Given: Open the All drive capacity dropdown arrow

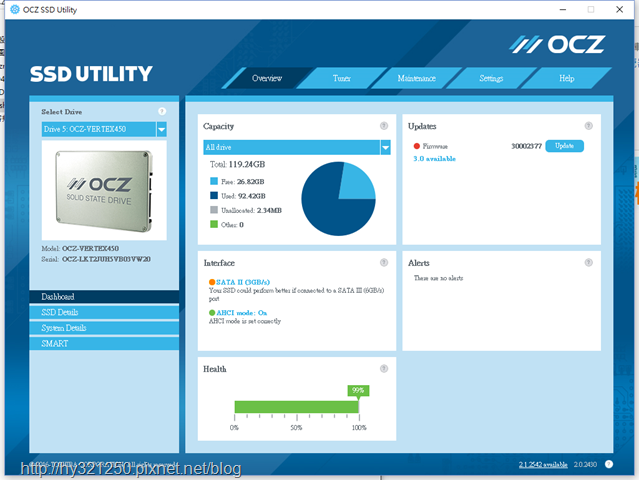Looking at the screenshot, I should coord(385,148).
